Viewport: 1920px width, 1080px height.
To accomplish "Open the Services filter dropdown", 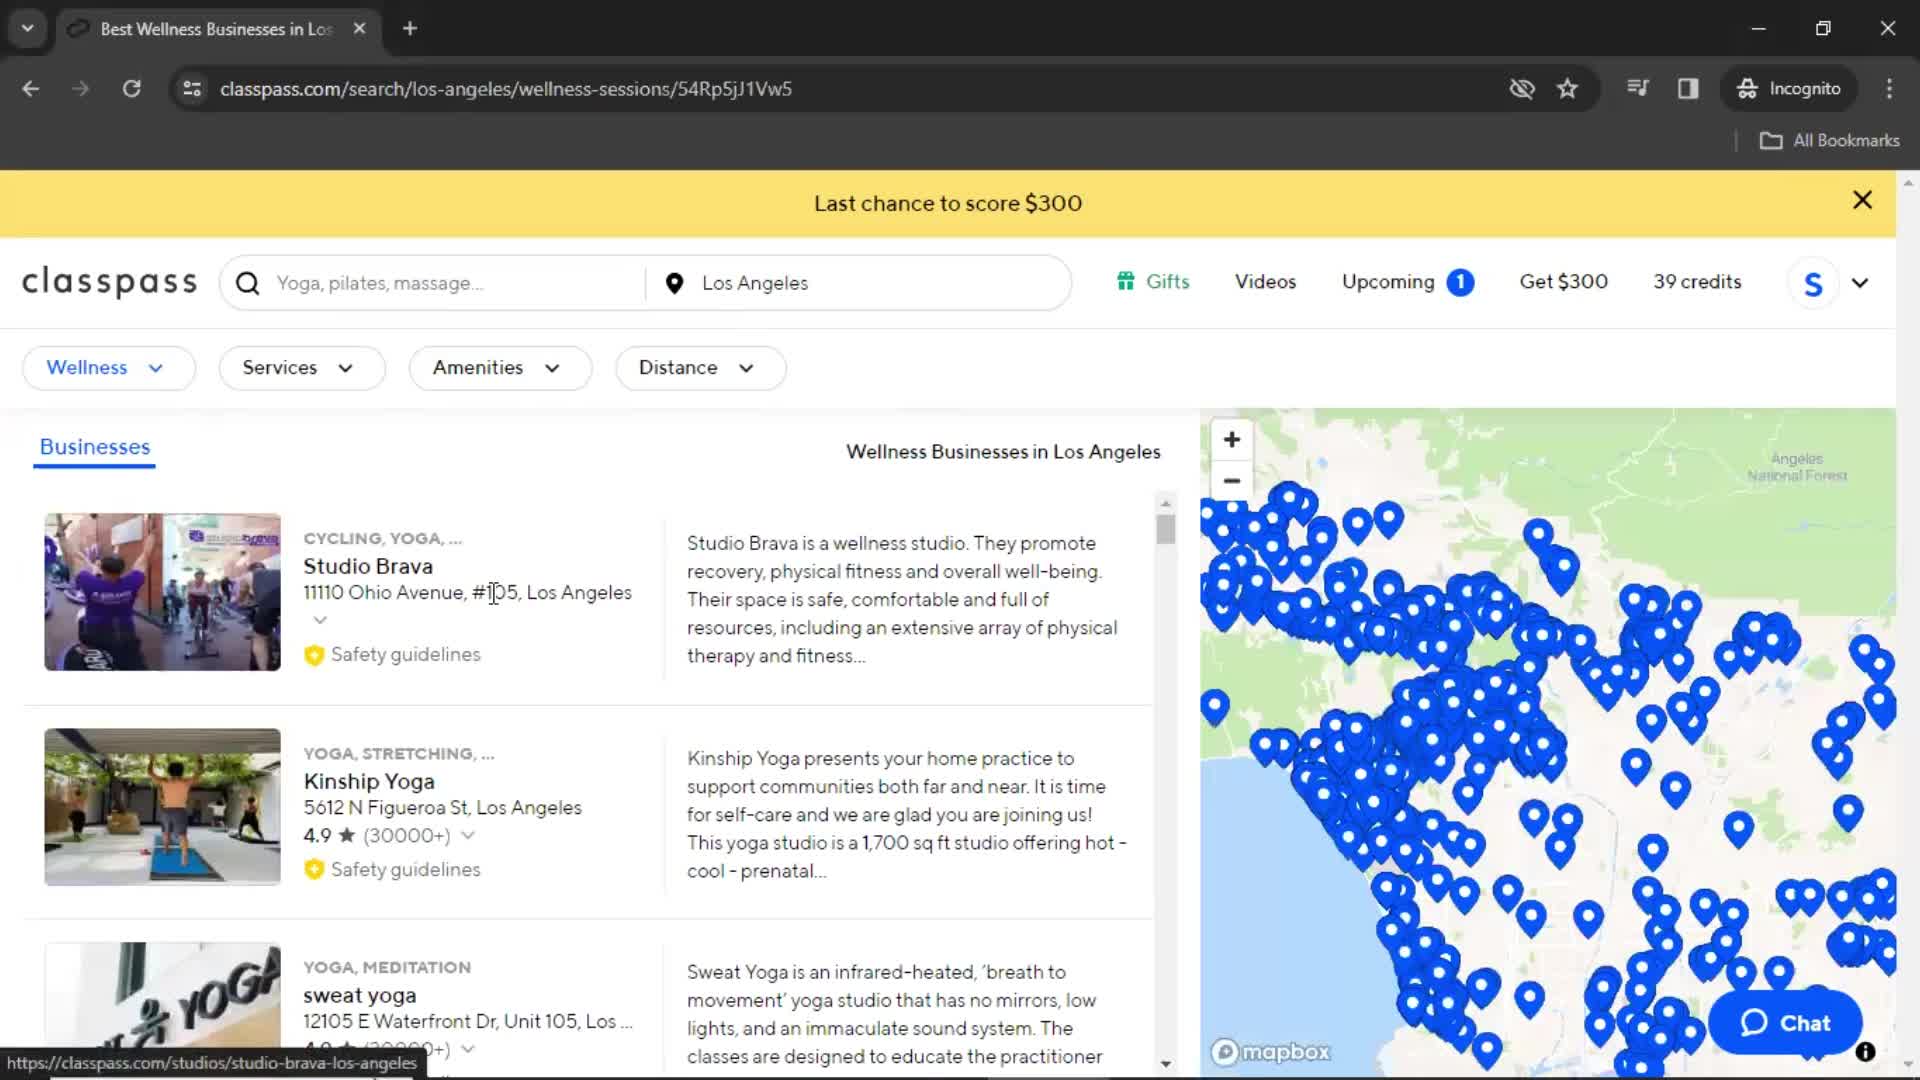I will pos(301,368).
